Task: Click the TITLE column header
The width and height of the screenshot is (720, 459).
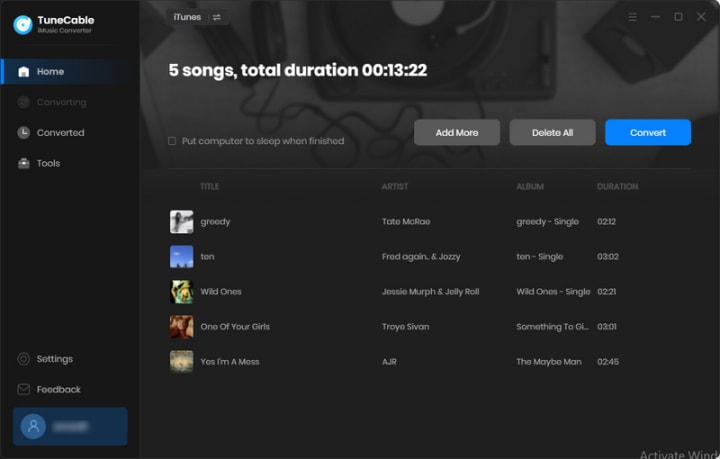Action: point(209,187)
